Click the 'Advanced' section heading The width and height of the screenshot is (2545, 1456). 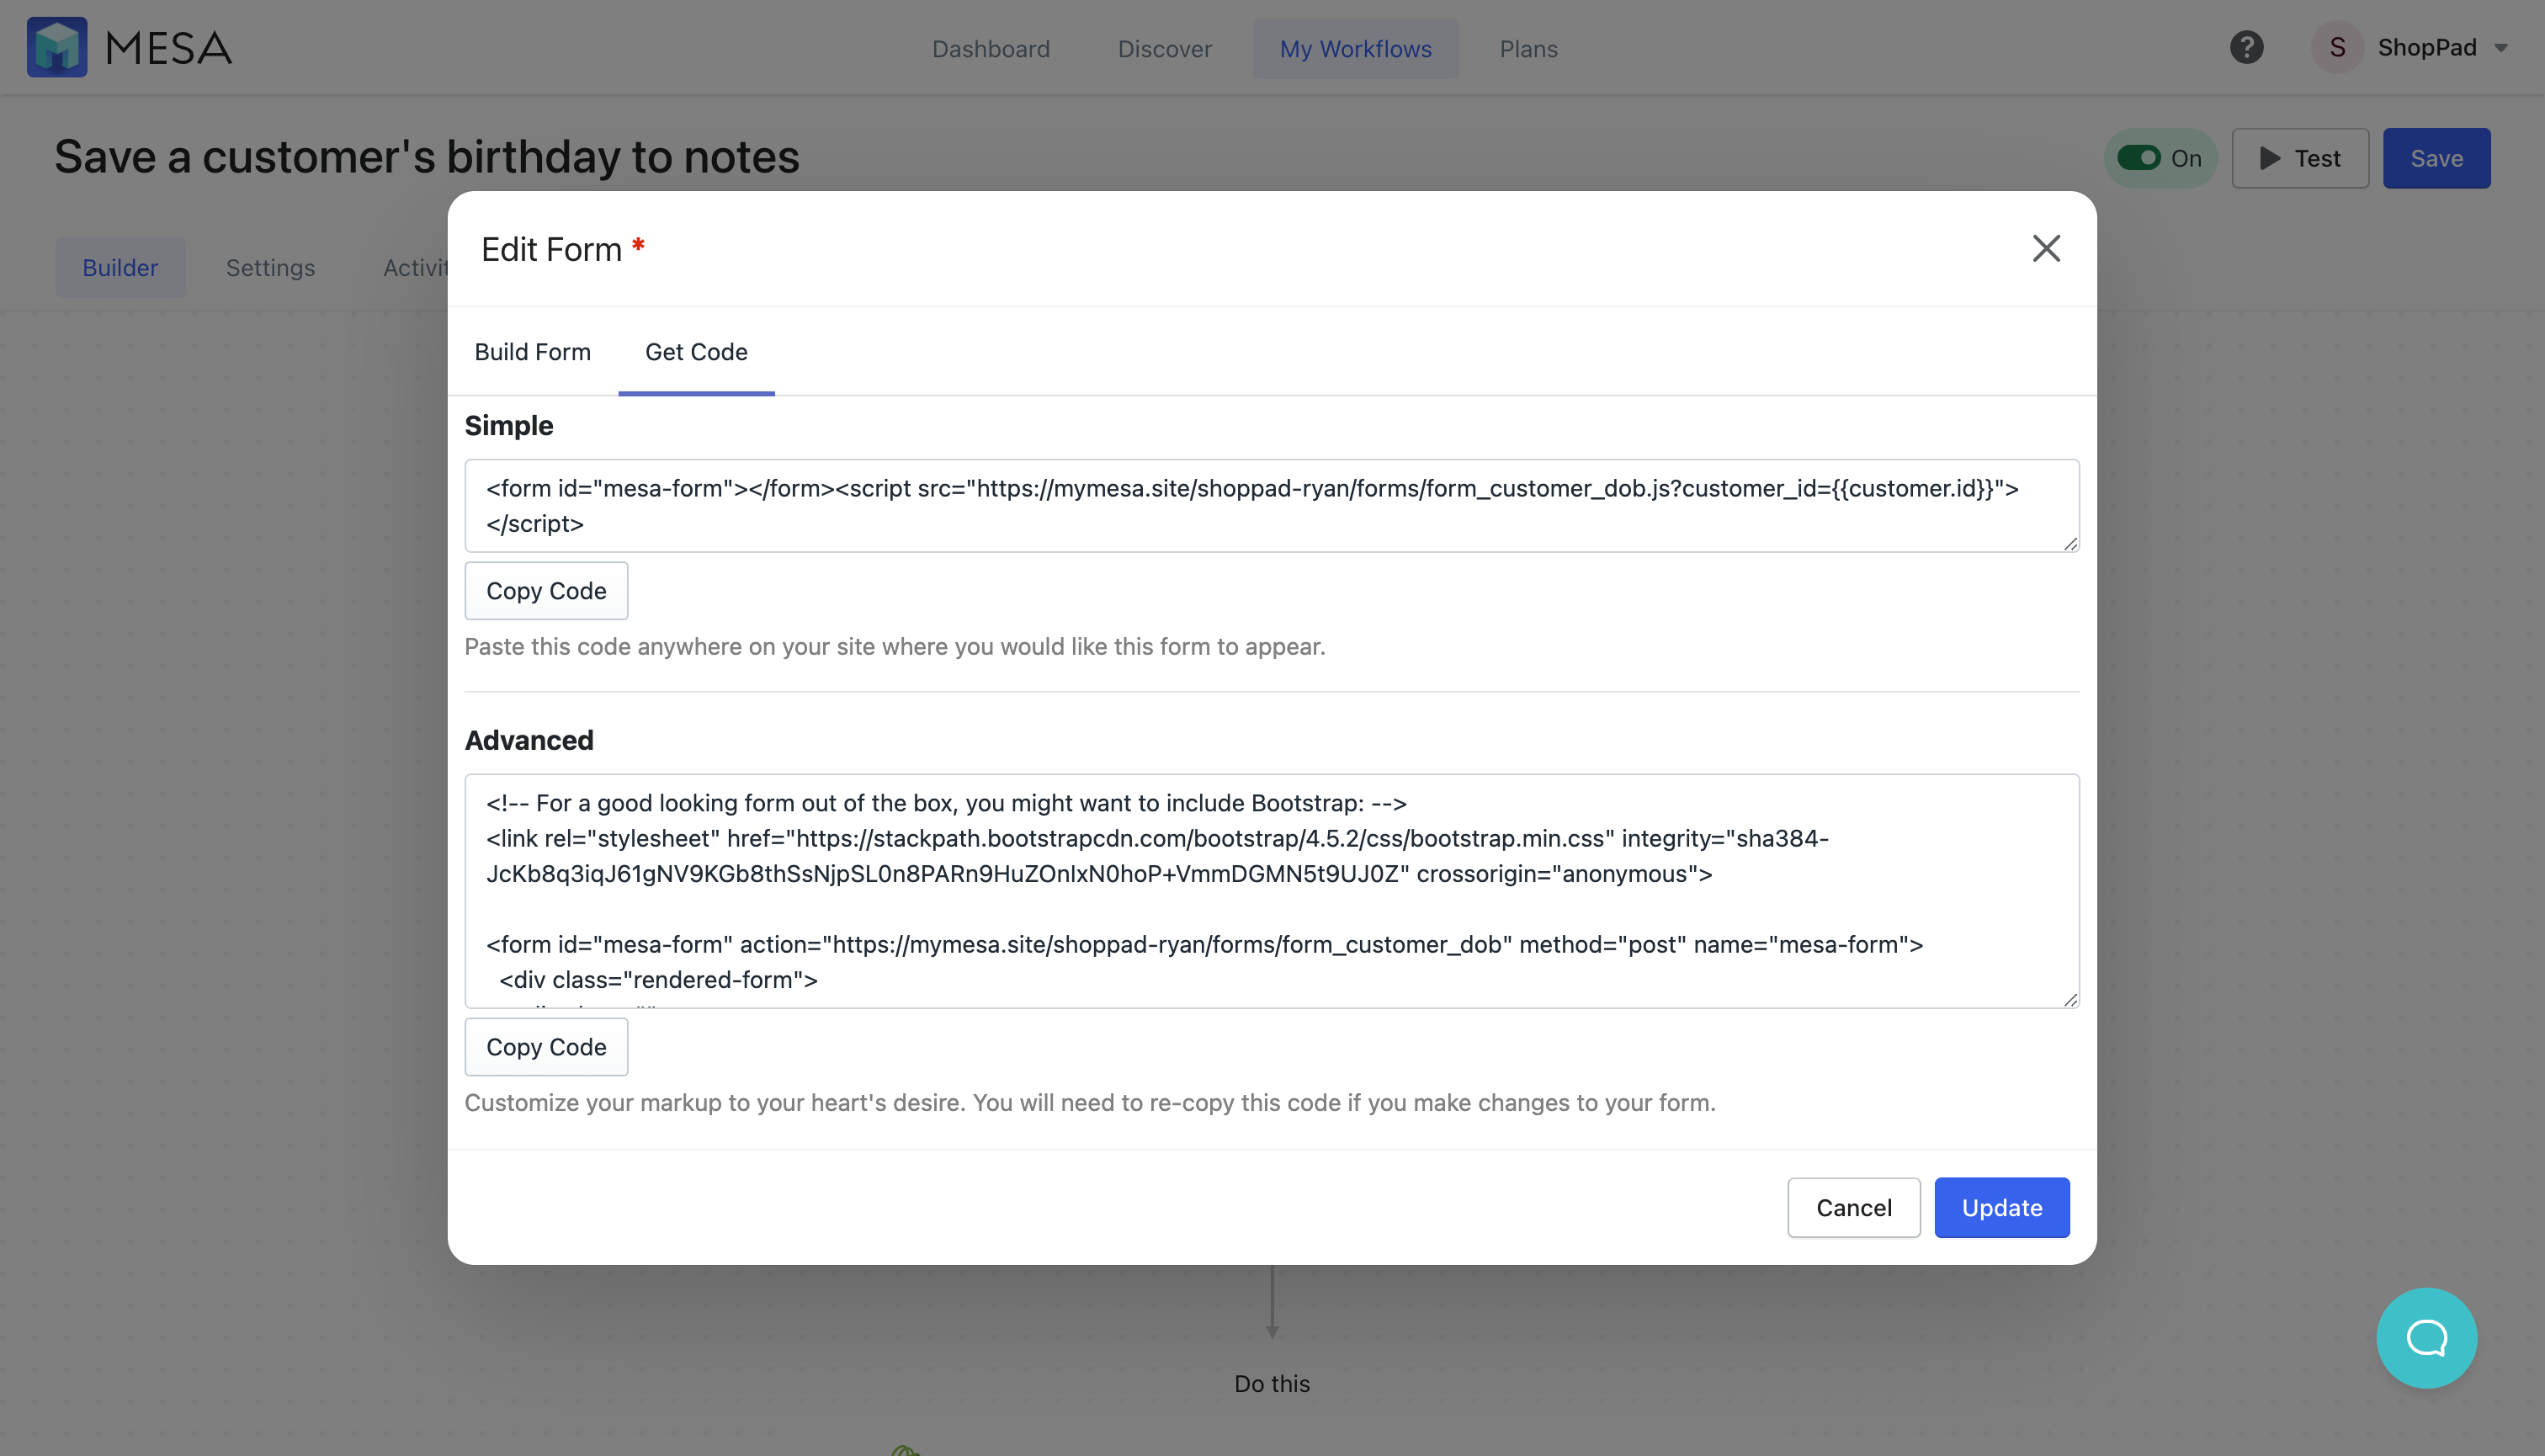pos(529,740)
